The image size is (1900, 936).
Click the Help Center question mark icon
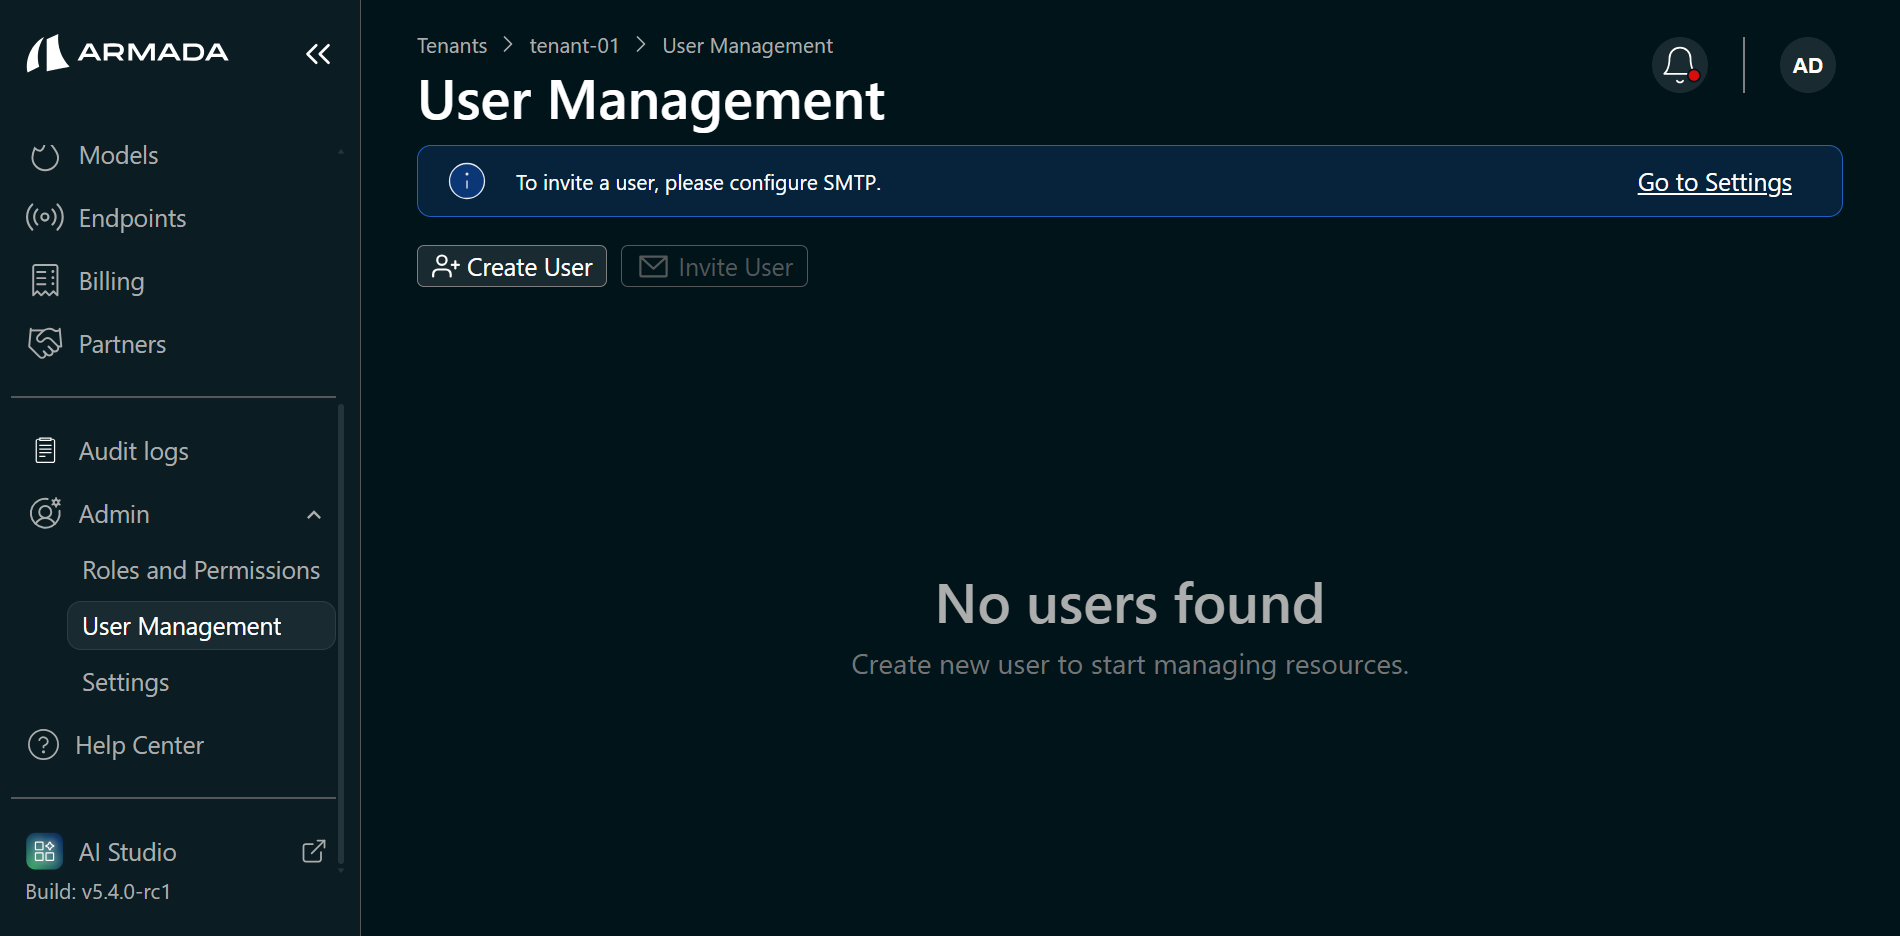pos(43,744)
